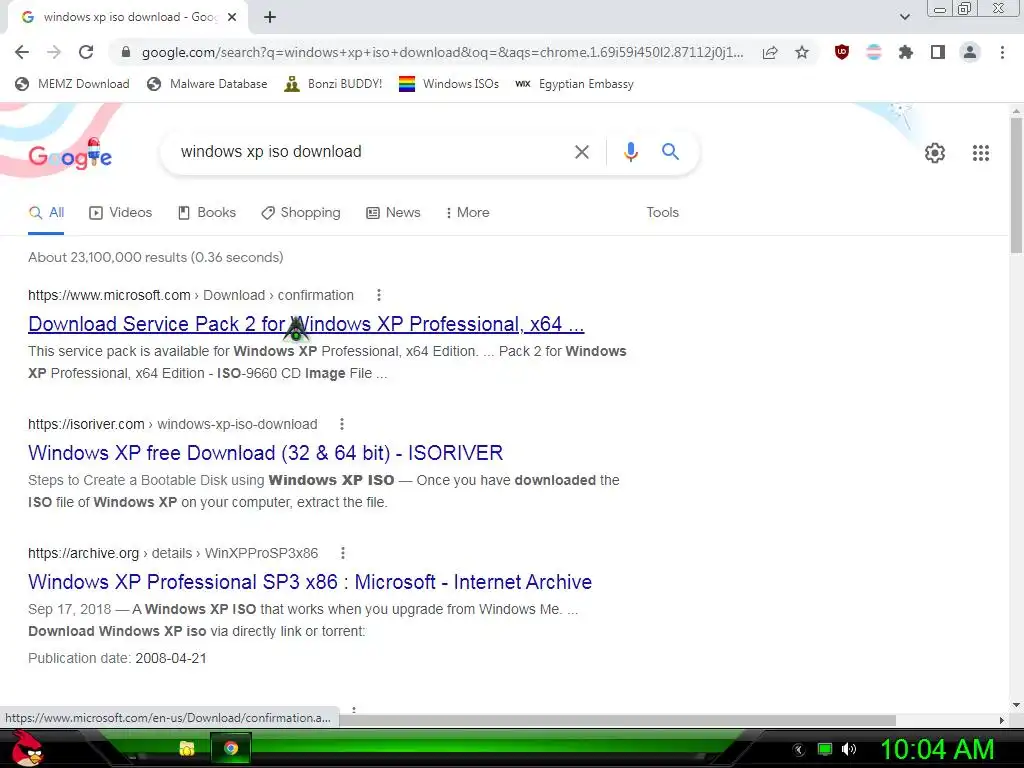
Task: Open the Windows ISOs bookmark
Action: [449, 84]
